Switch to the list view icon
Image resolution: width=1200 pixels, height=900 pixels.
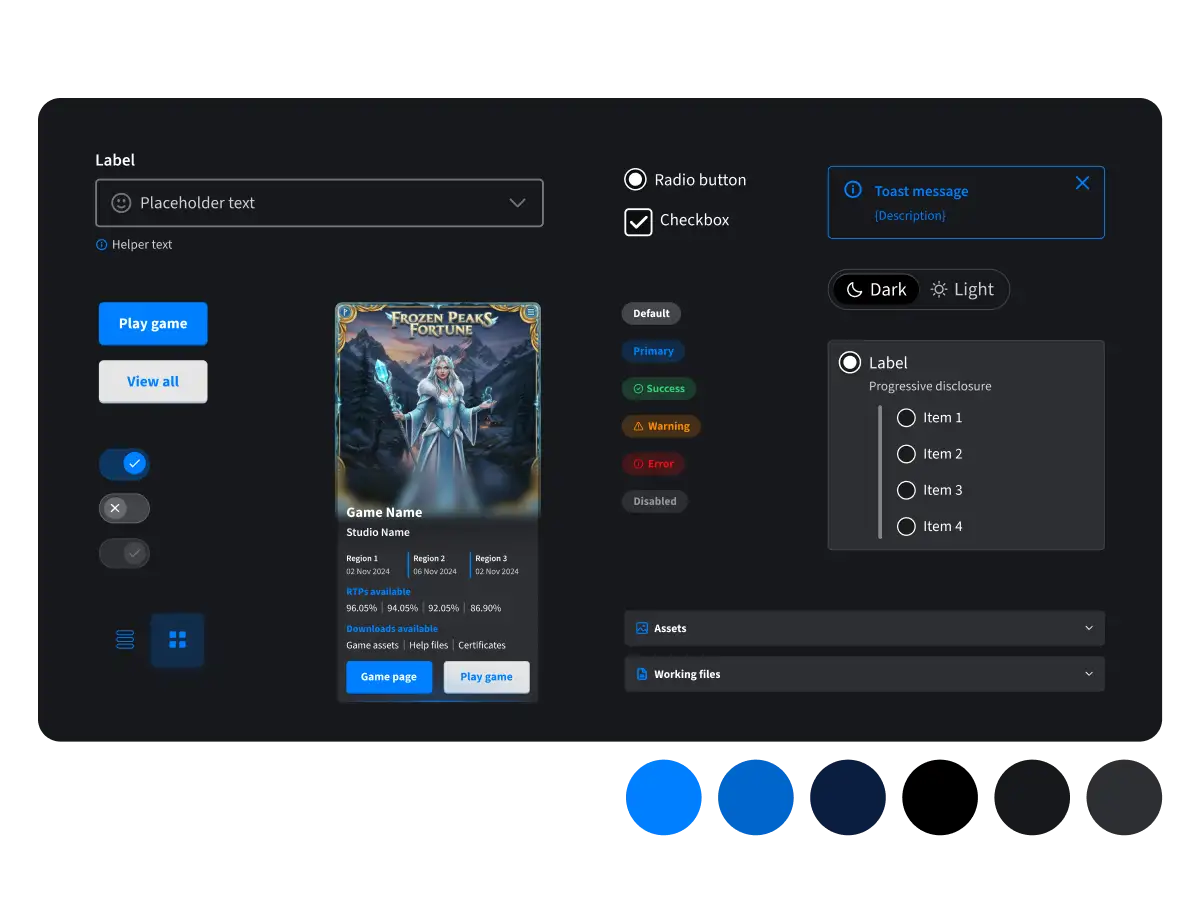125,640
